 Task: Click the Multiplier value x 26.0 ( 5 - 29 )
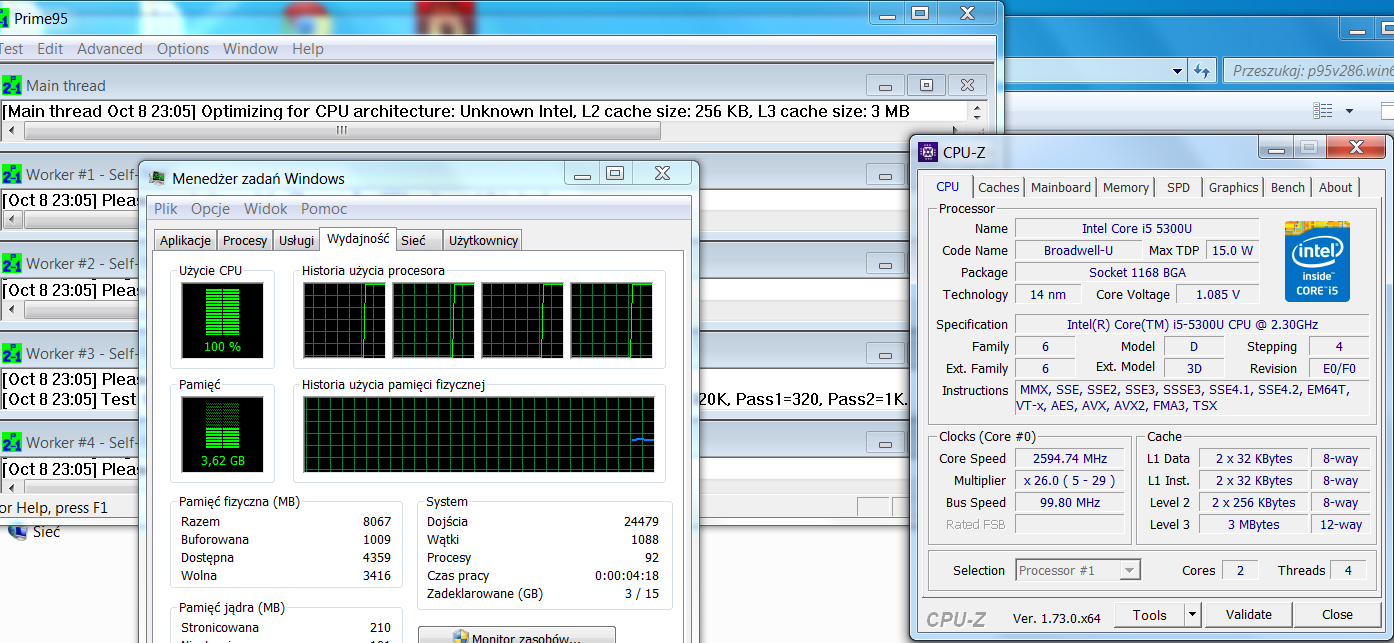click(x=1071, y=480)
